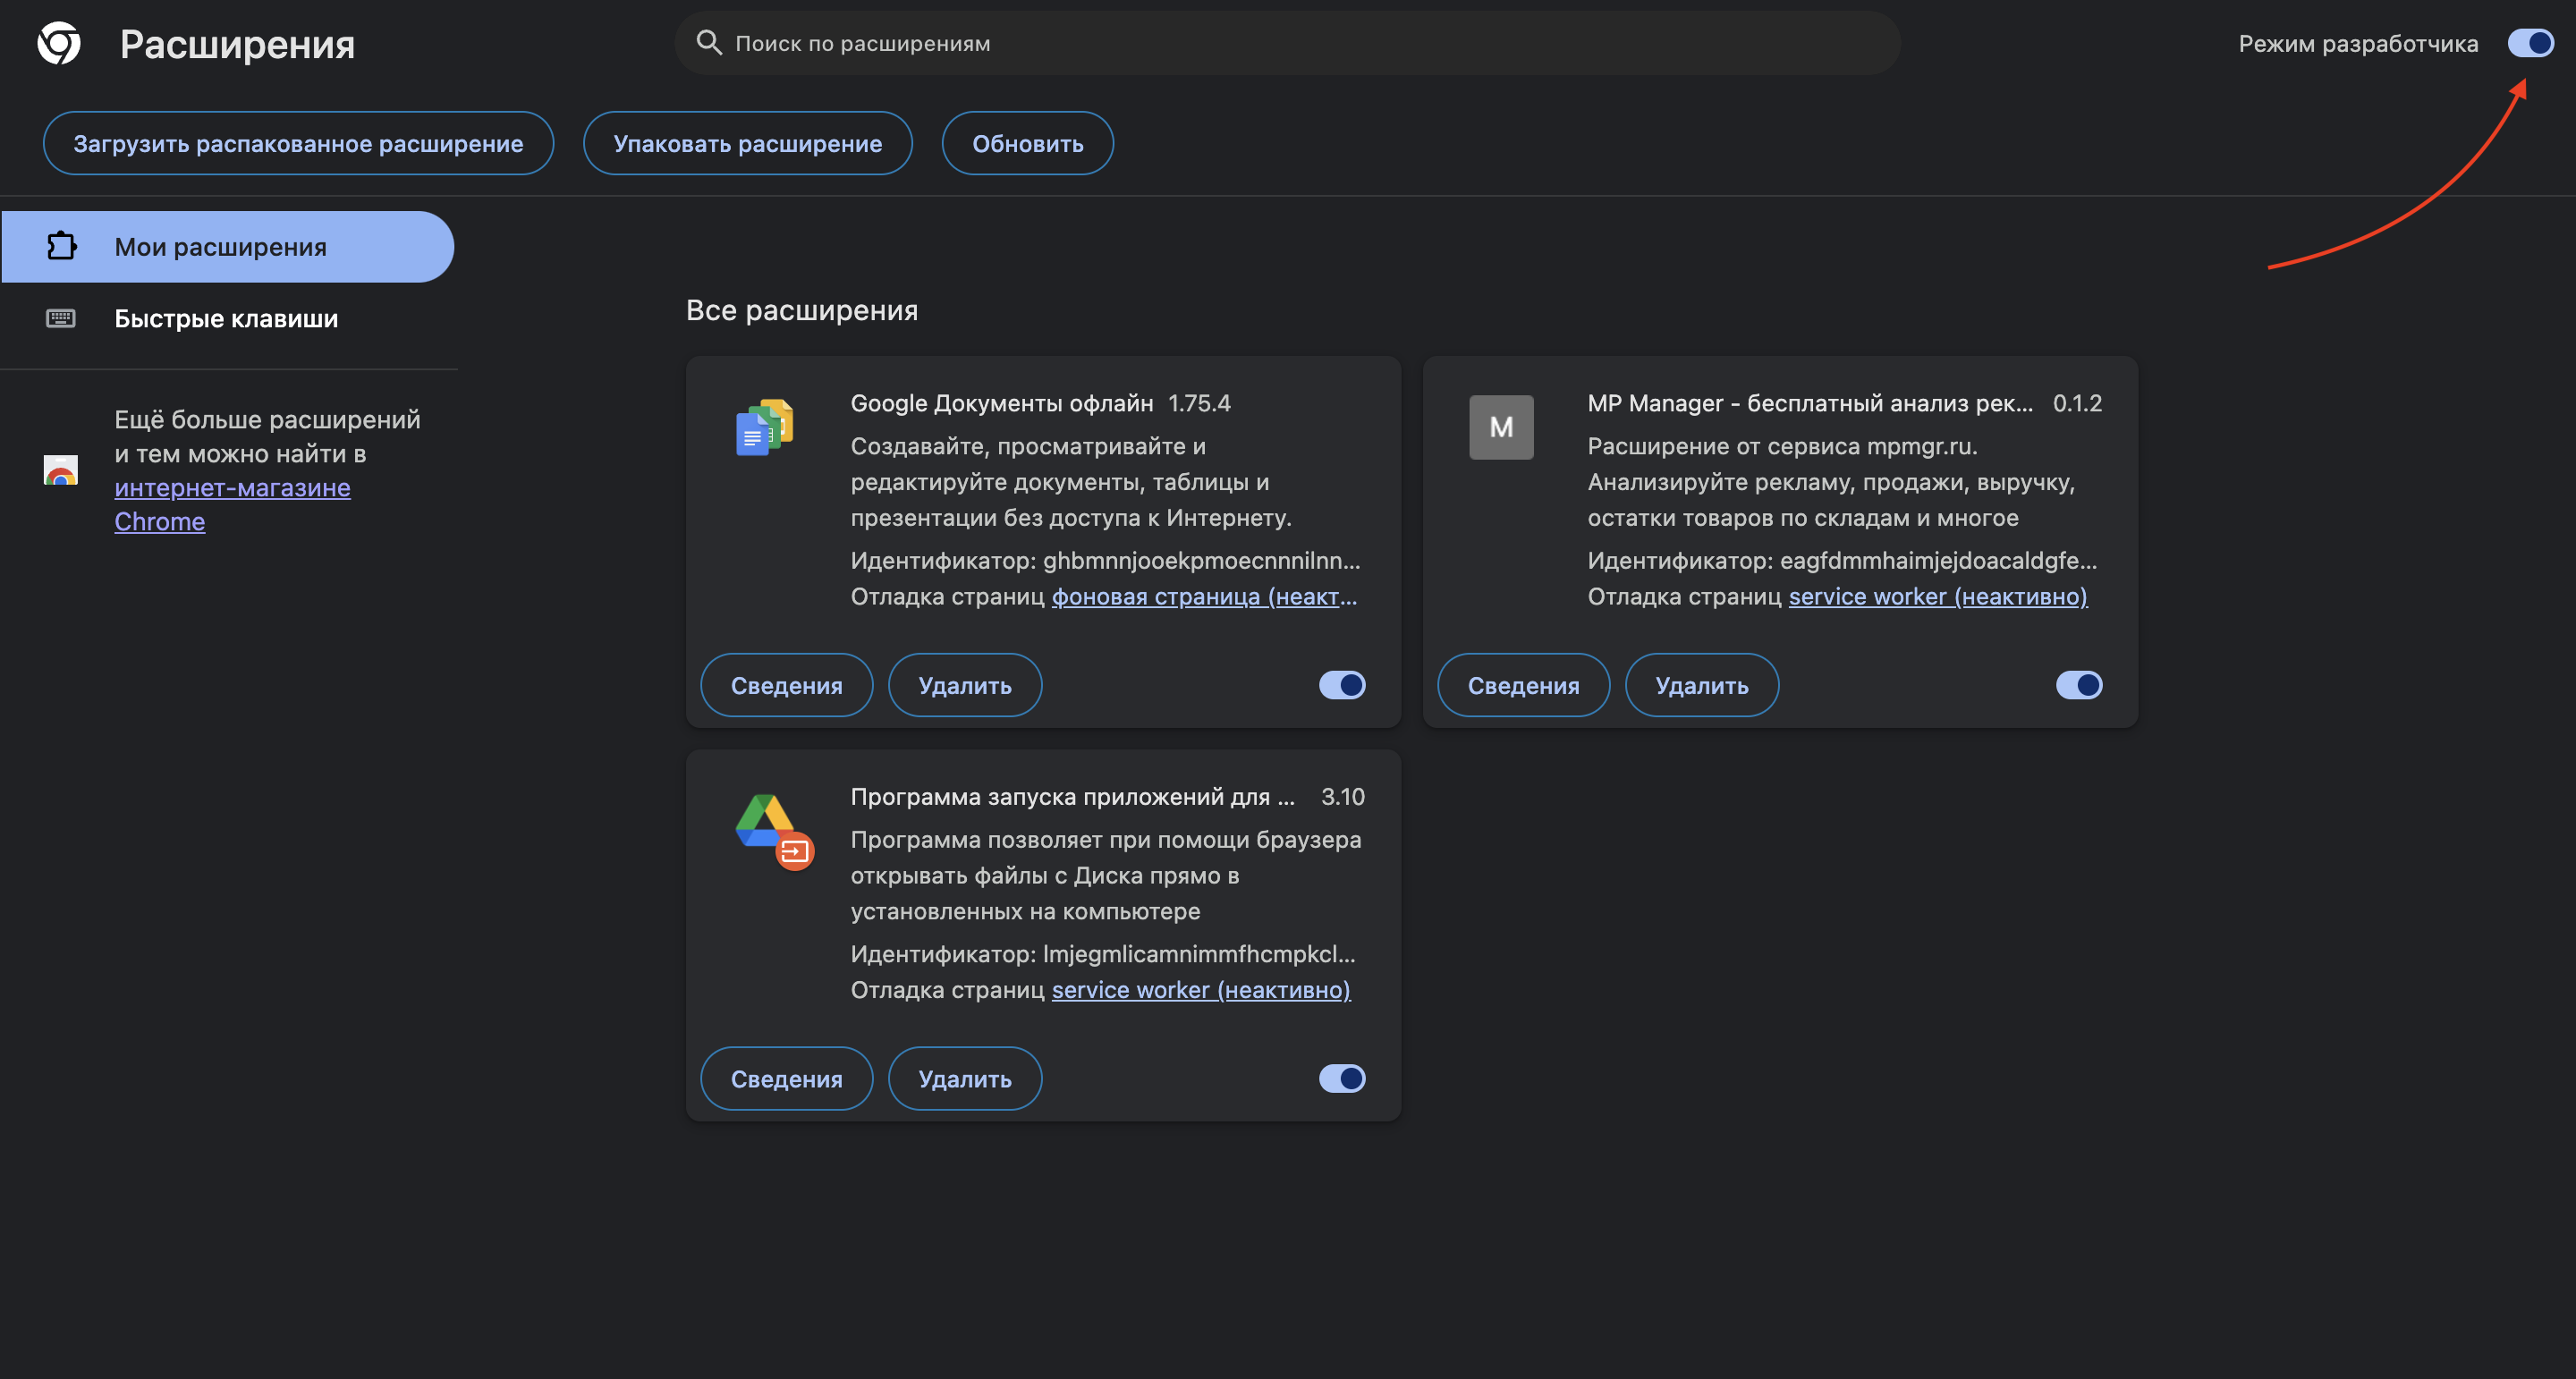
Task: Focus the Поиск по расширениям search field
Action: click(x=1300, y=43)
